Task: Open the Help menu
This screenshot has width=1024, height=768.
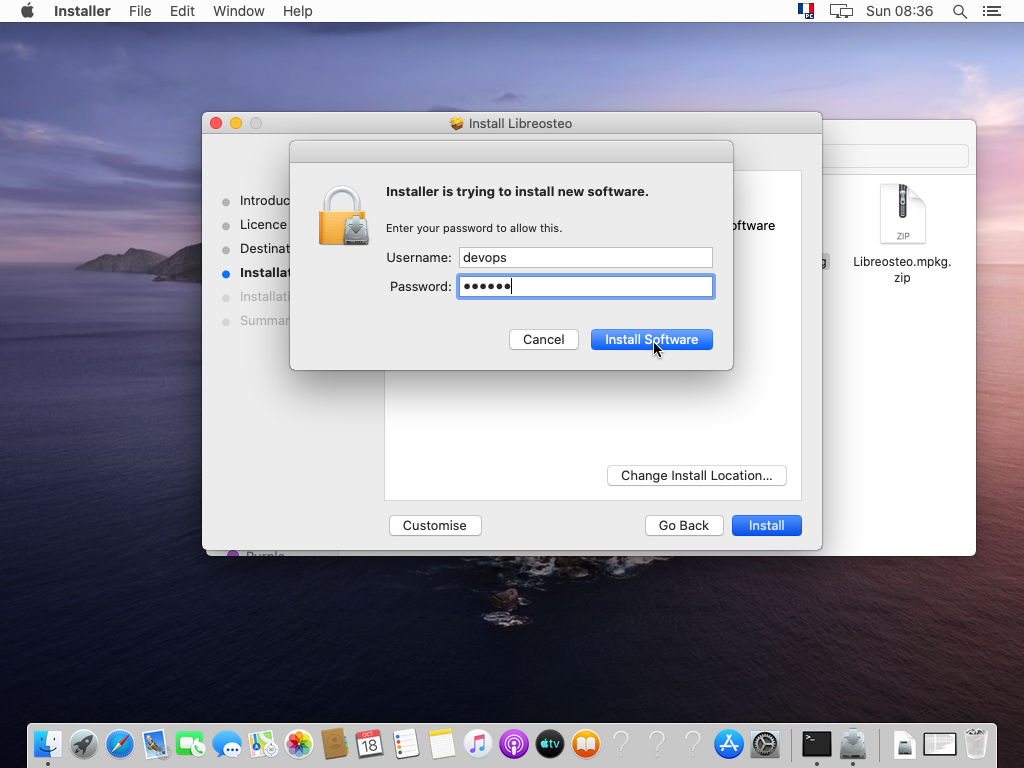Action: (x=298, y=11)
